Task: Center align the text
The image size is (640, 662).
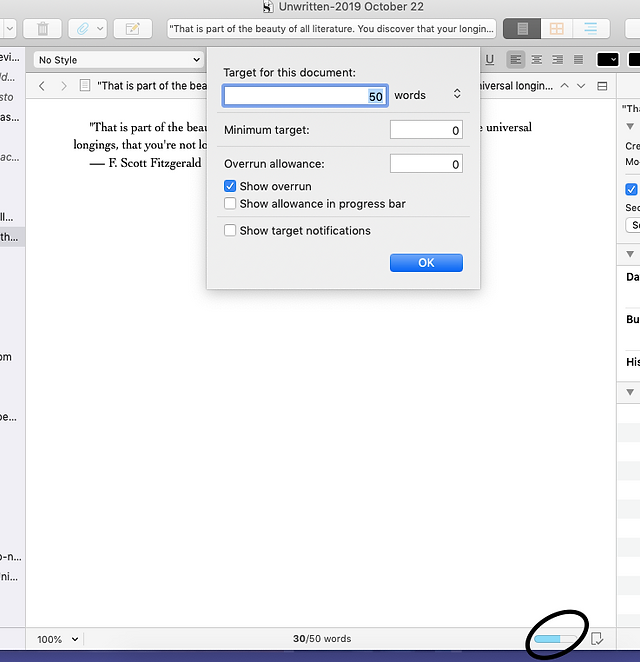Action: pyautogui.click(x=537, y=60)
